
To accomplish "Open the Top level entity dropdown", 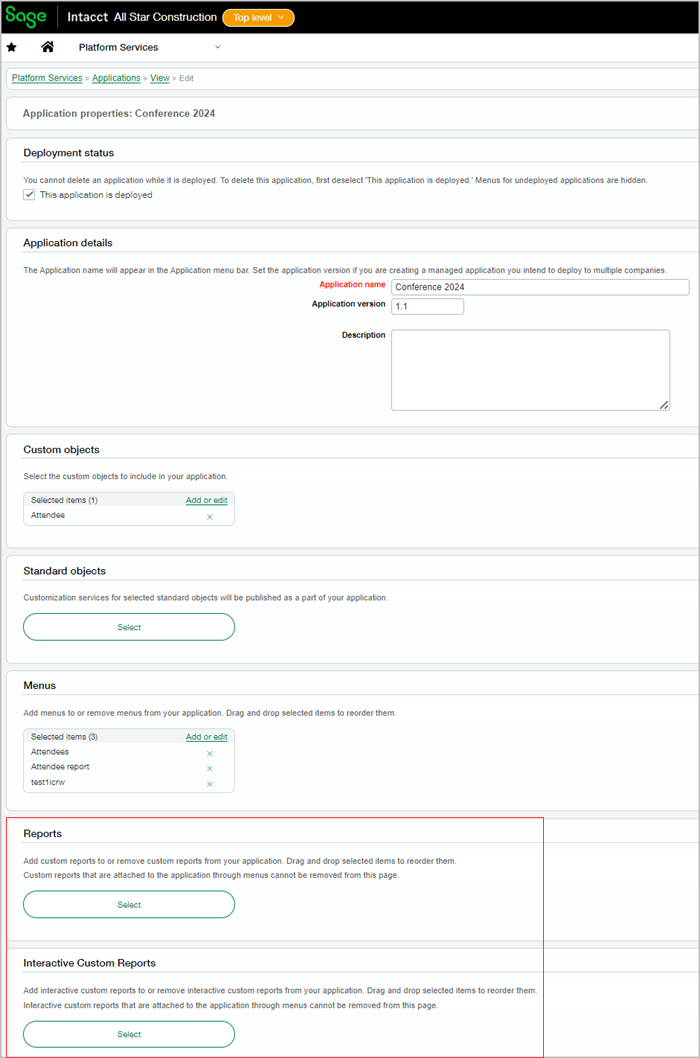I will (258, 17).
